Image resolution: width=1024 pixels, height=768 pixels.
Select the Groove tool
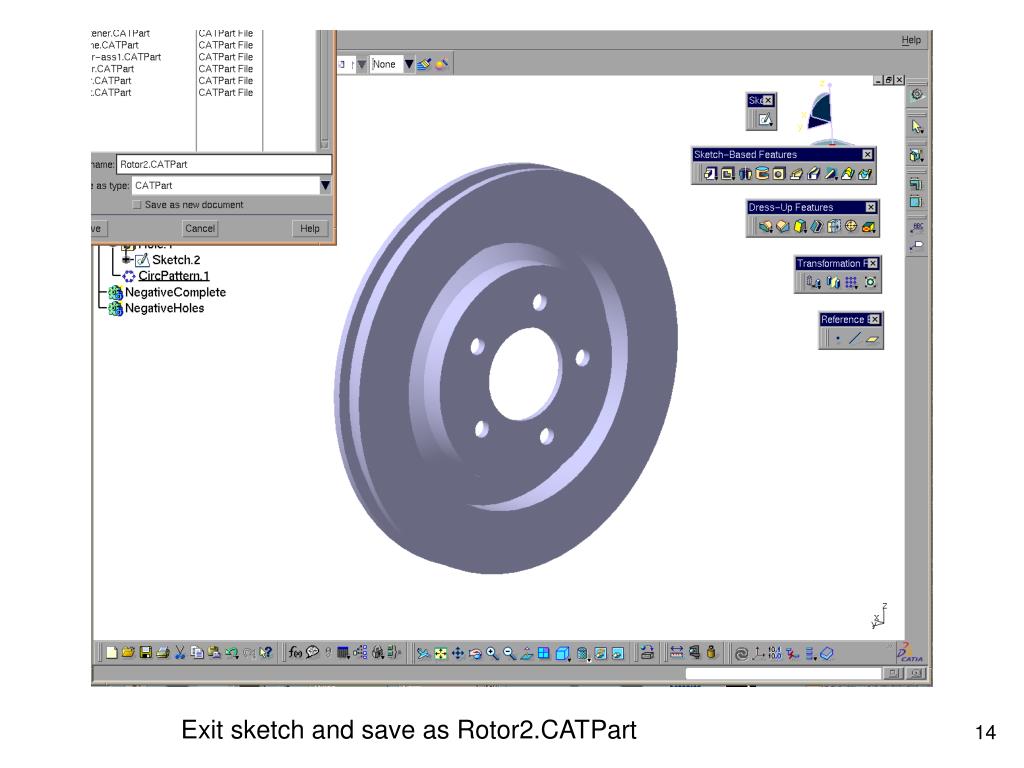(761, 174)
